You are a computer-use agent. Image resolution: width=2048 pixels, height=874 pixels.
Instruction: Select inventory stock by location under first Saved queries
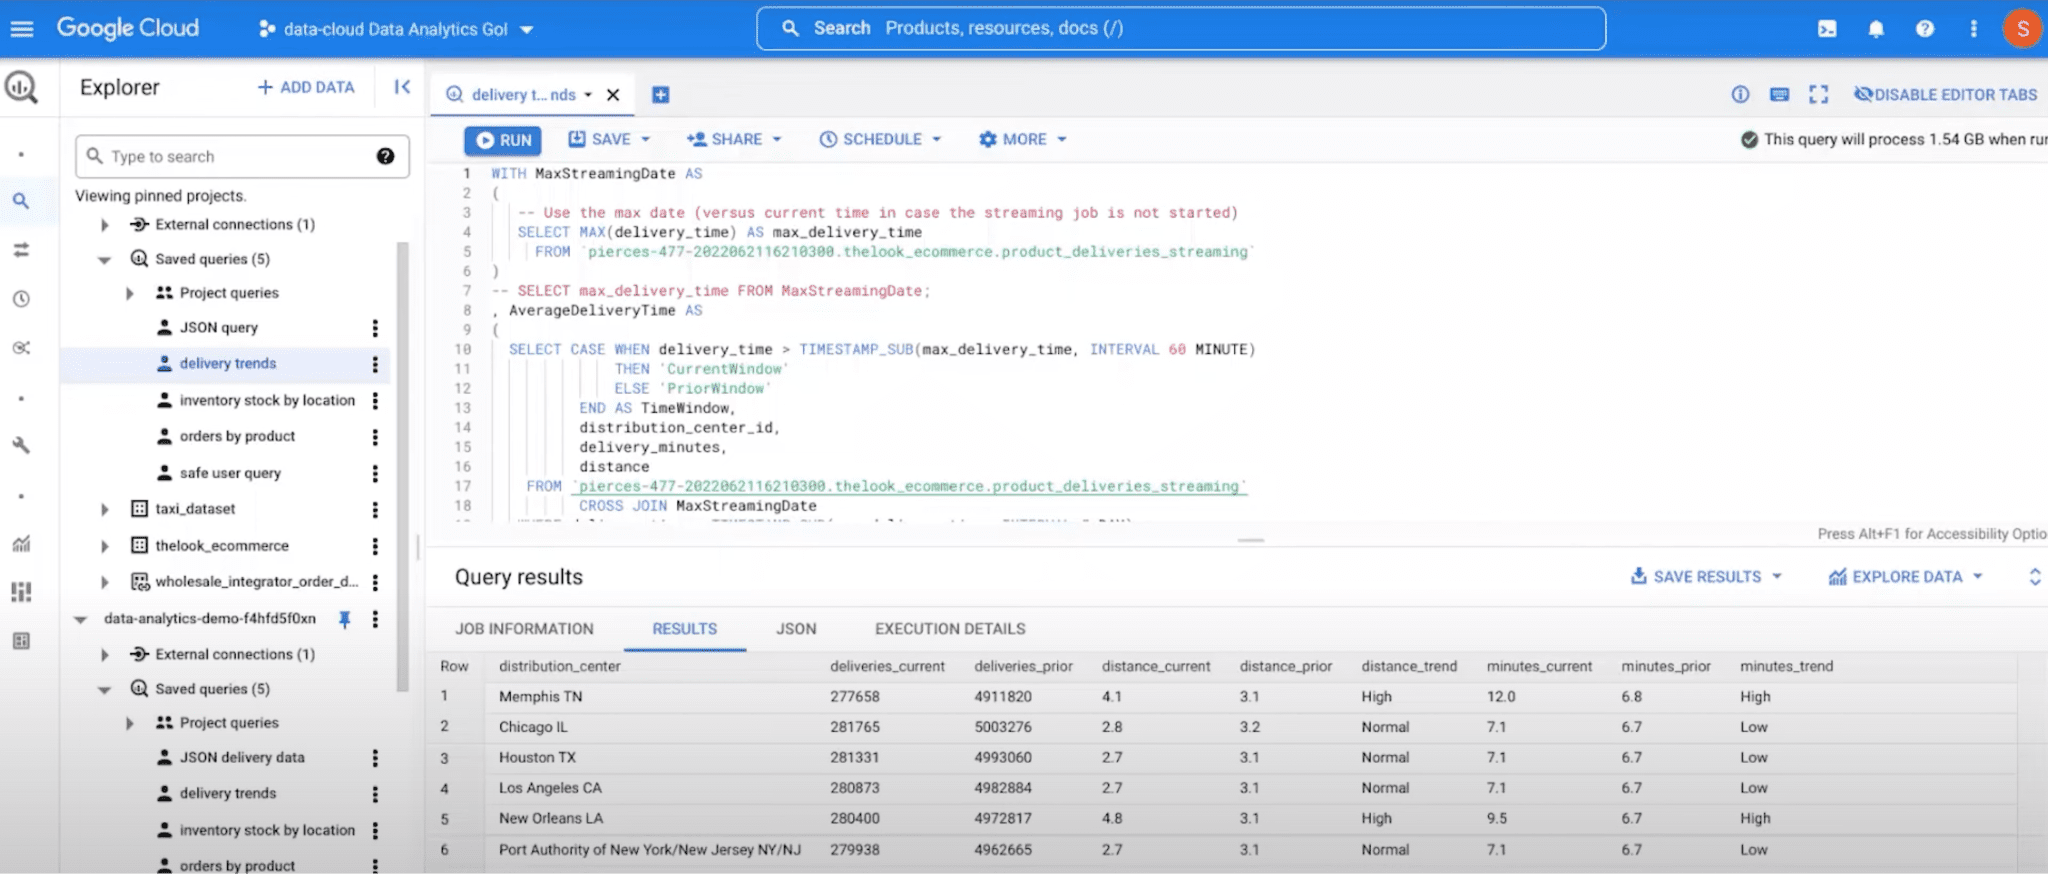pyautogui.click(x=267, y=400)
